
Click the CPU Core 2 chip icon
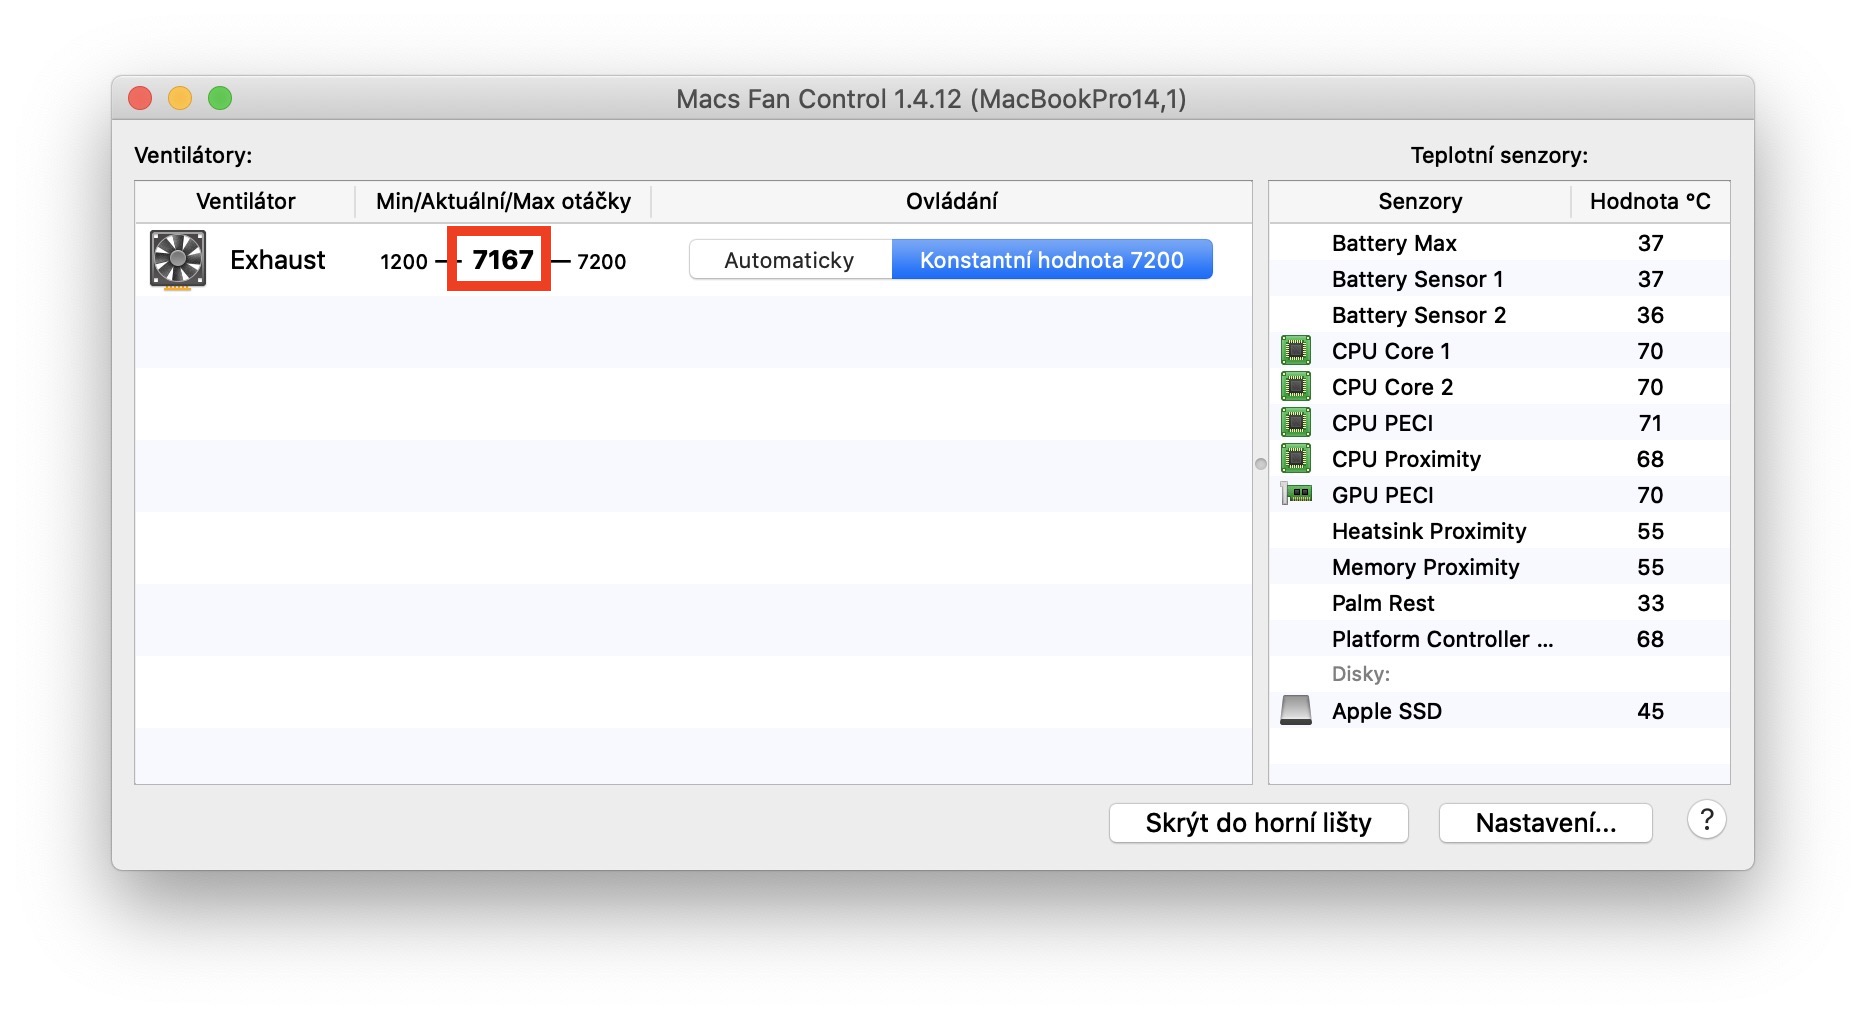tap(1296, 387)
